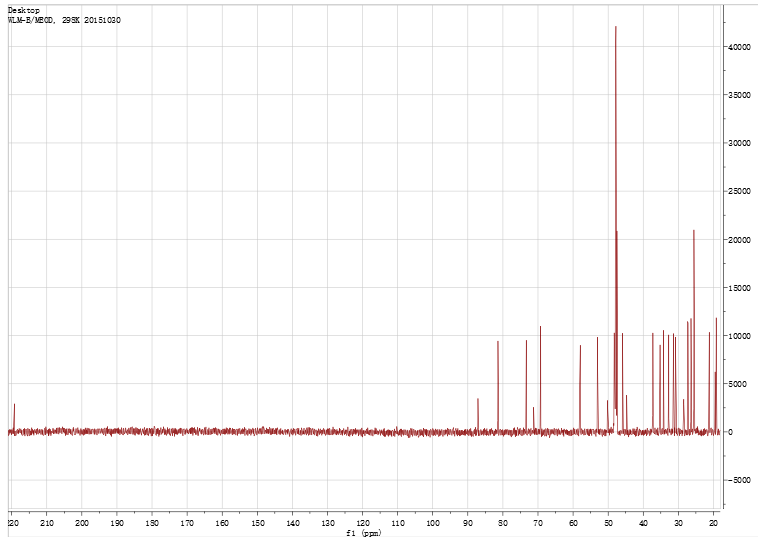Click the 200 ppm axis label
Screen dimensions: 758x537
[x=82, y=523]
